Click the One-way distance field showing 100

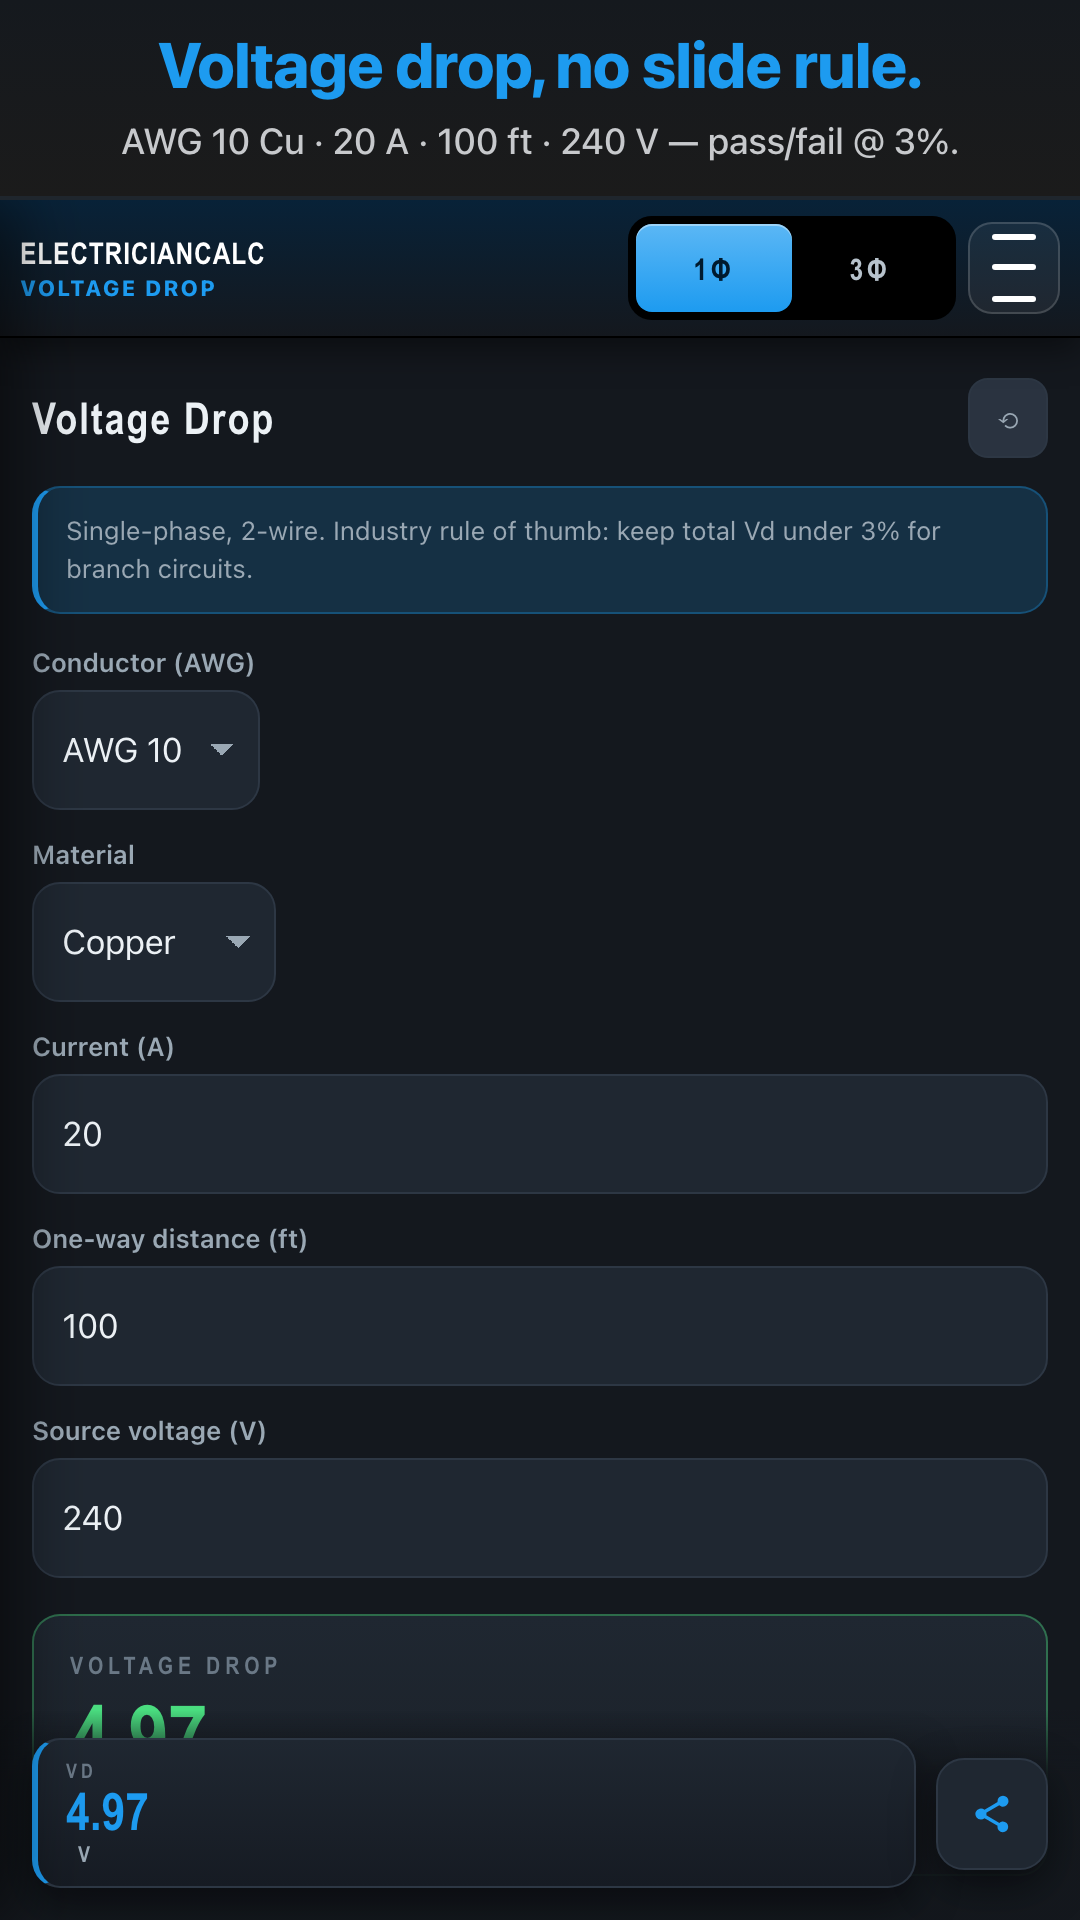click(540, 1326)
